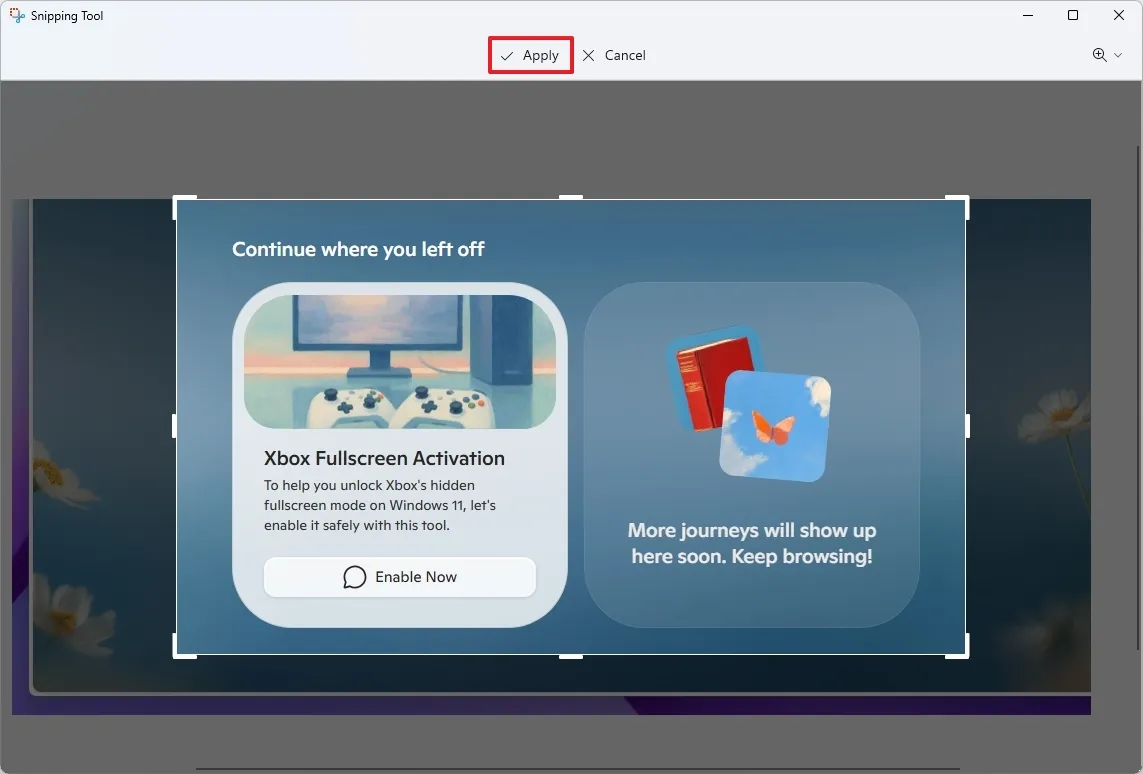Minimize the Snipping Tool window
Screen dimensions: 1143x774
1027,16
